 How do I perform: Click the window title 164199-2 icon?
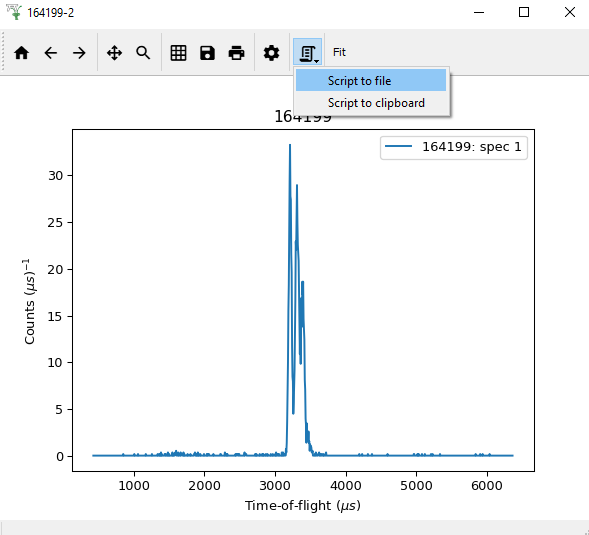tap(14, 12)
